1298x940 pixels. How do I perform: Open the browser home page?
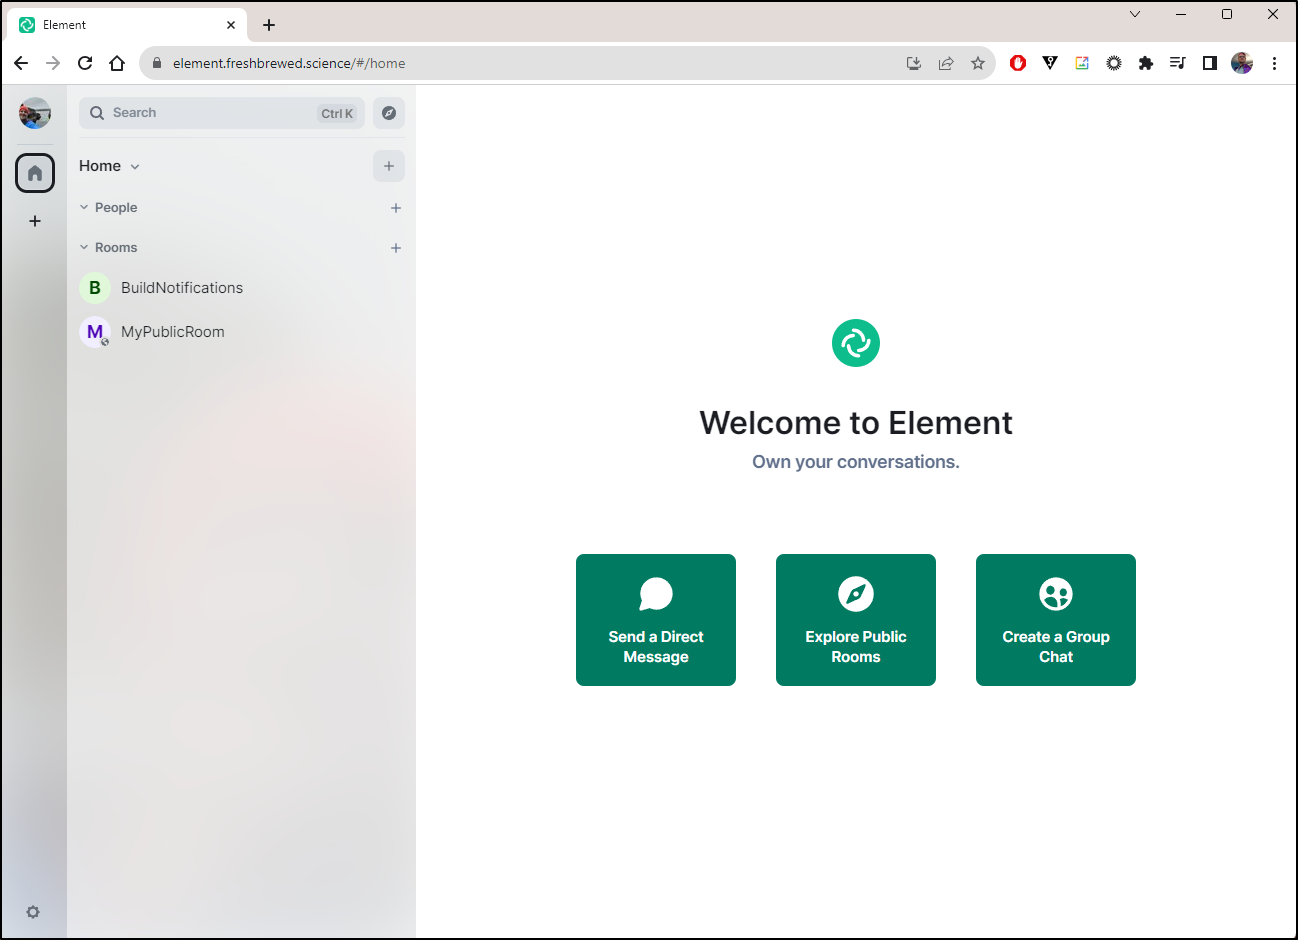[117, 63]
